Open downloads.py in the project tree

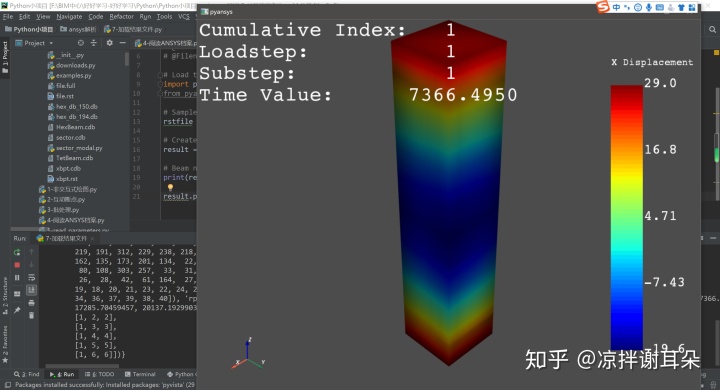[x=71, y=65]
